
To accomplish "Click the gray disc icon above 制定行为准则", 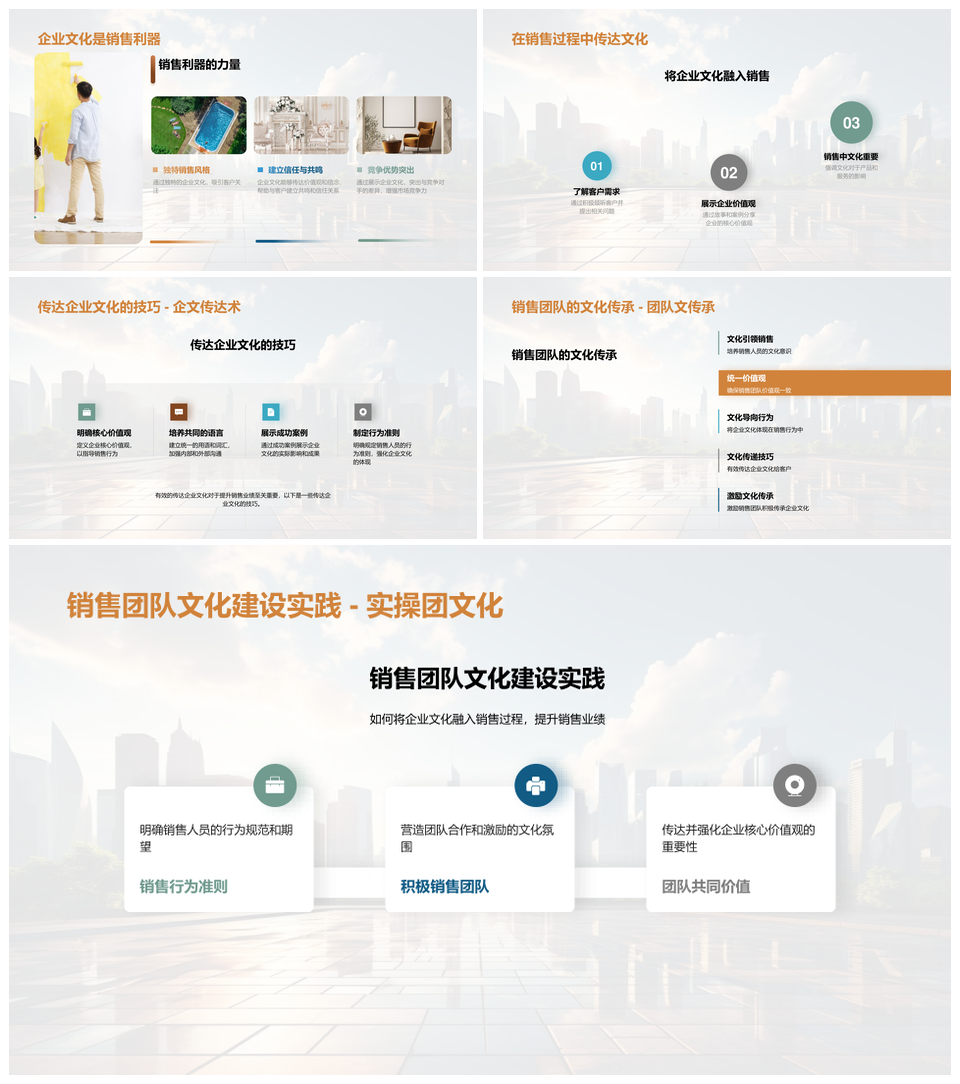I will click(363, 412).
